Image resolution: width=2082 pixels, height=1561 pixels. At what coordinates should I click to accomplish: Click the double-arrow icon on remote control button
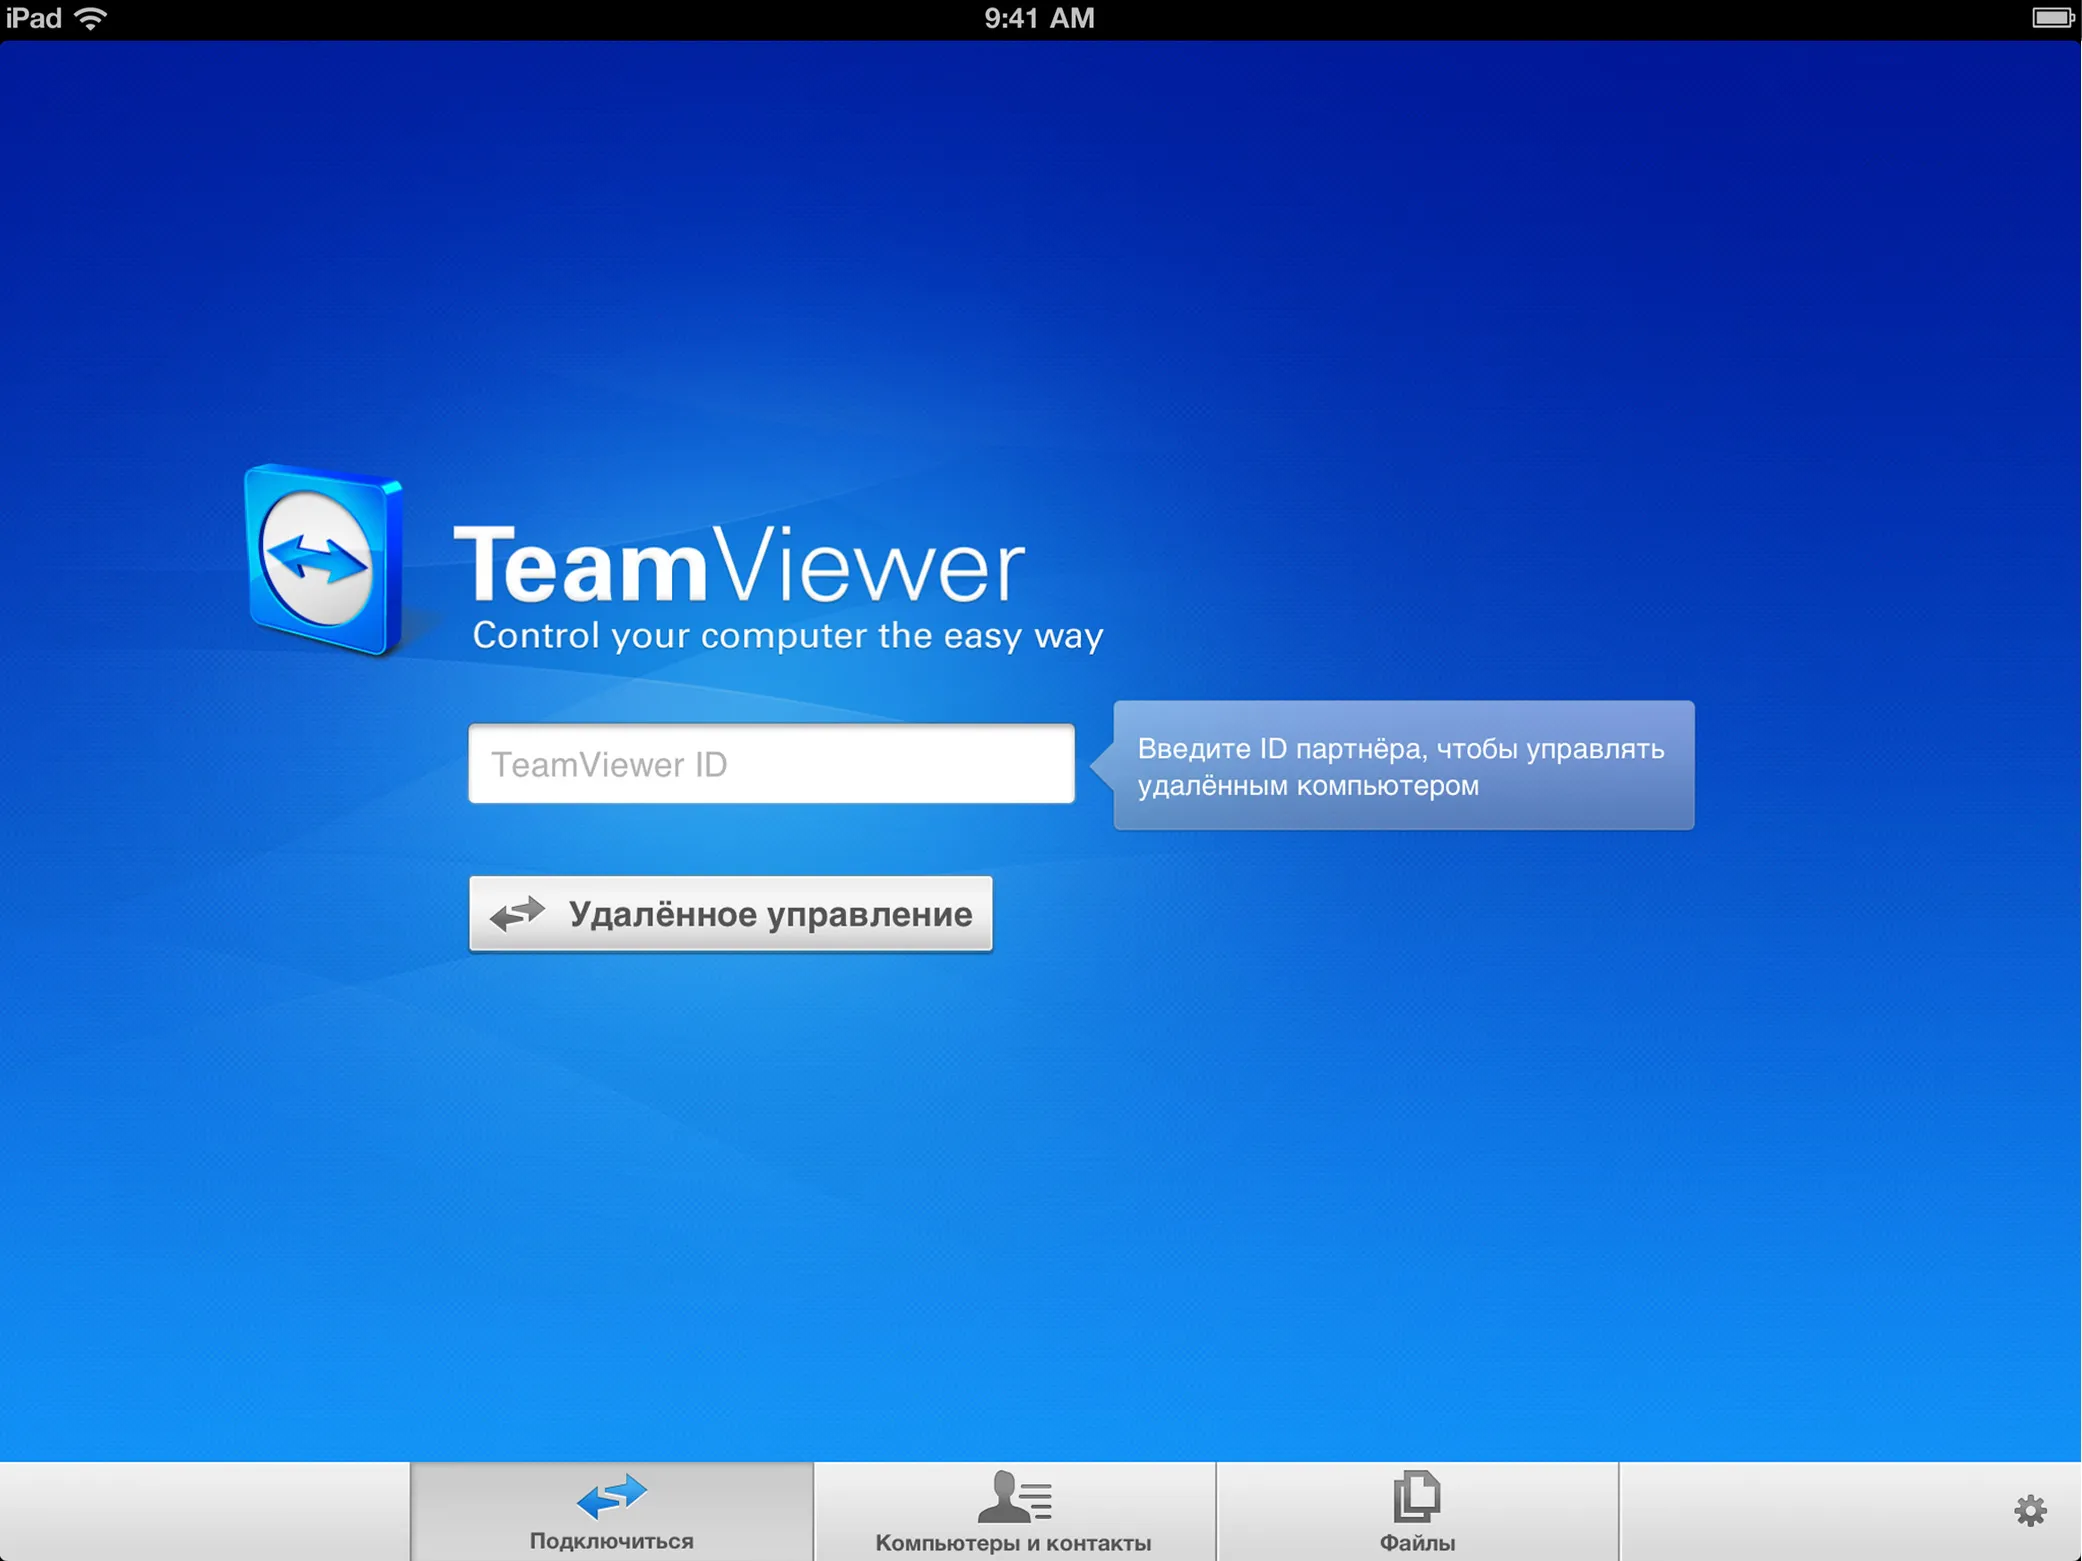coord(517,913)
